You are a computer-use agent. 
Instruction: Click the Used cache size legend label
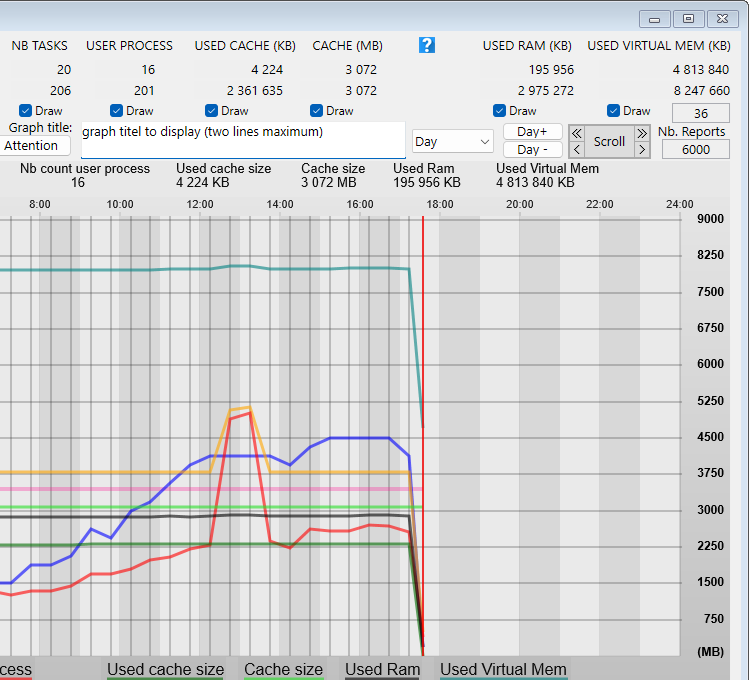165,670
